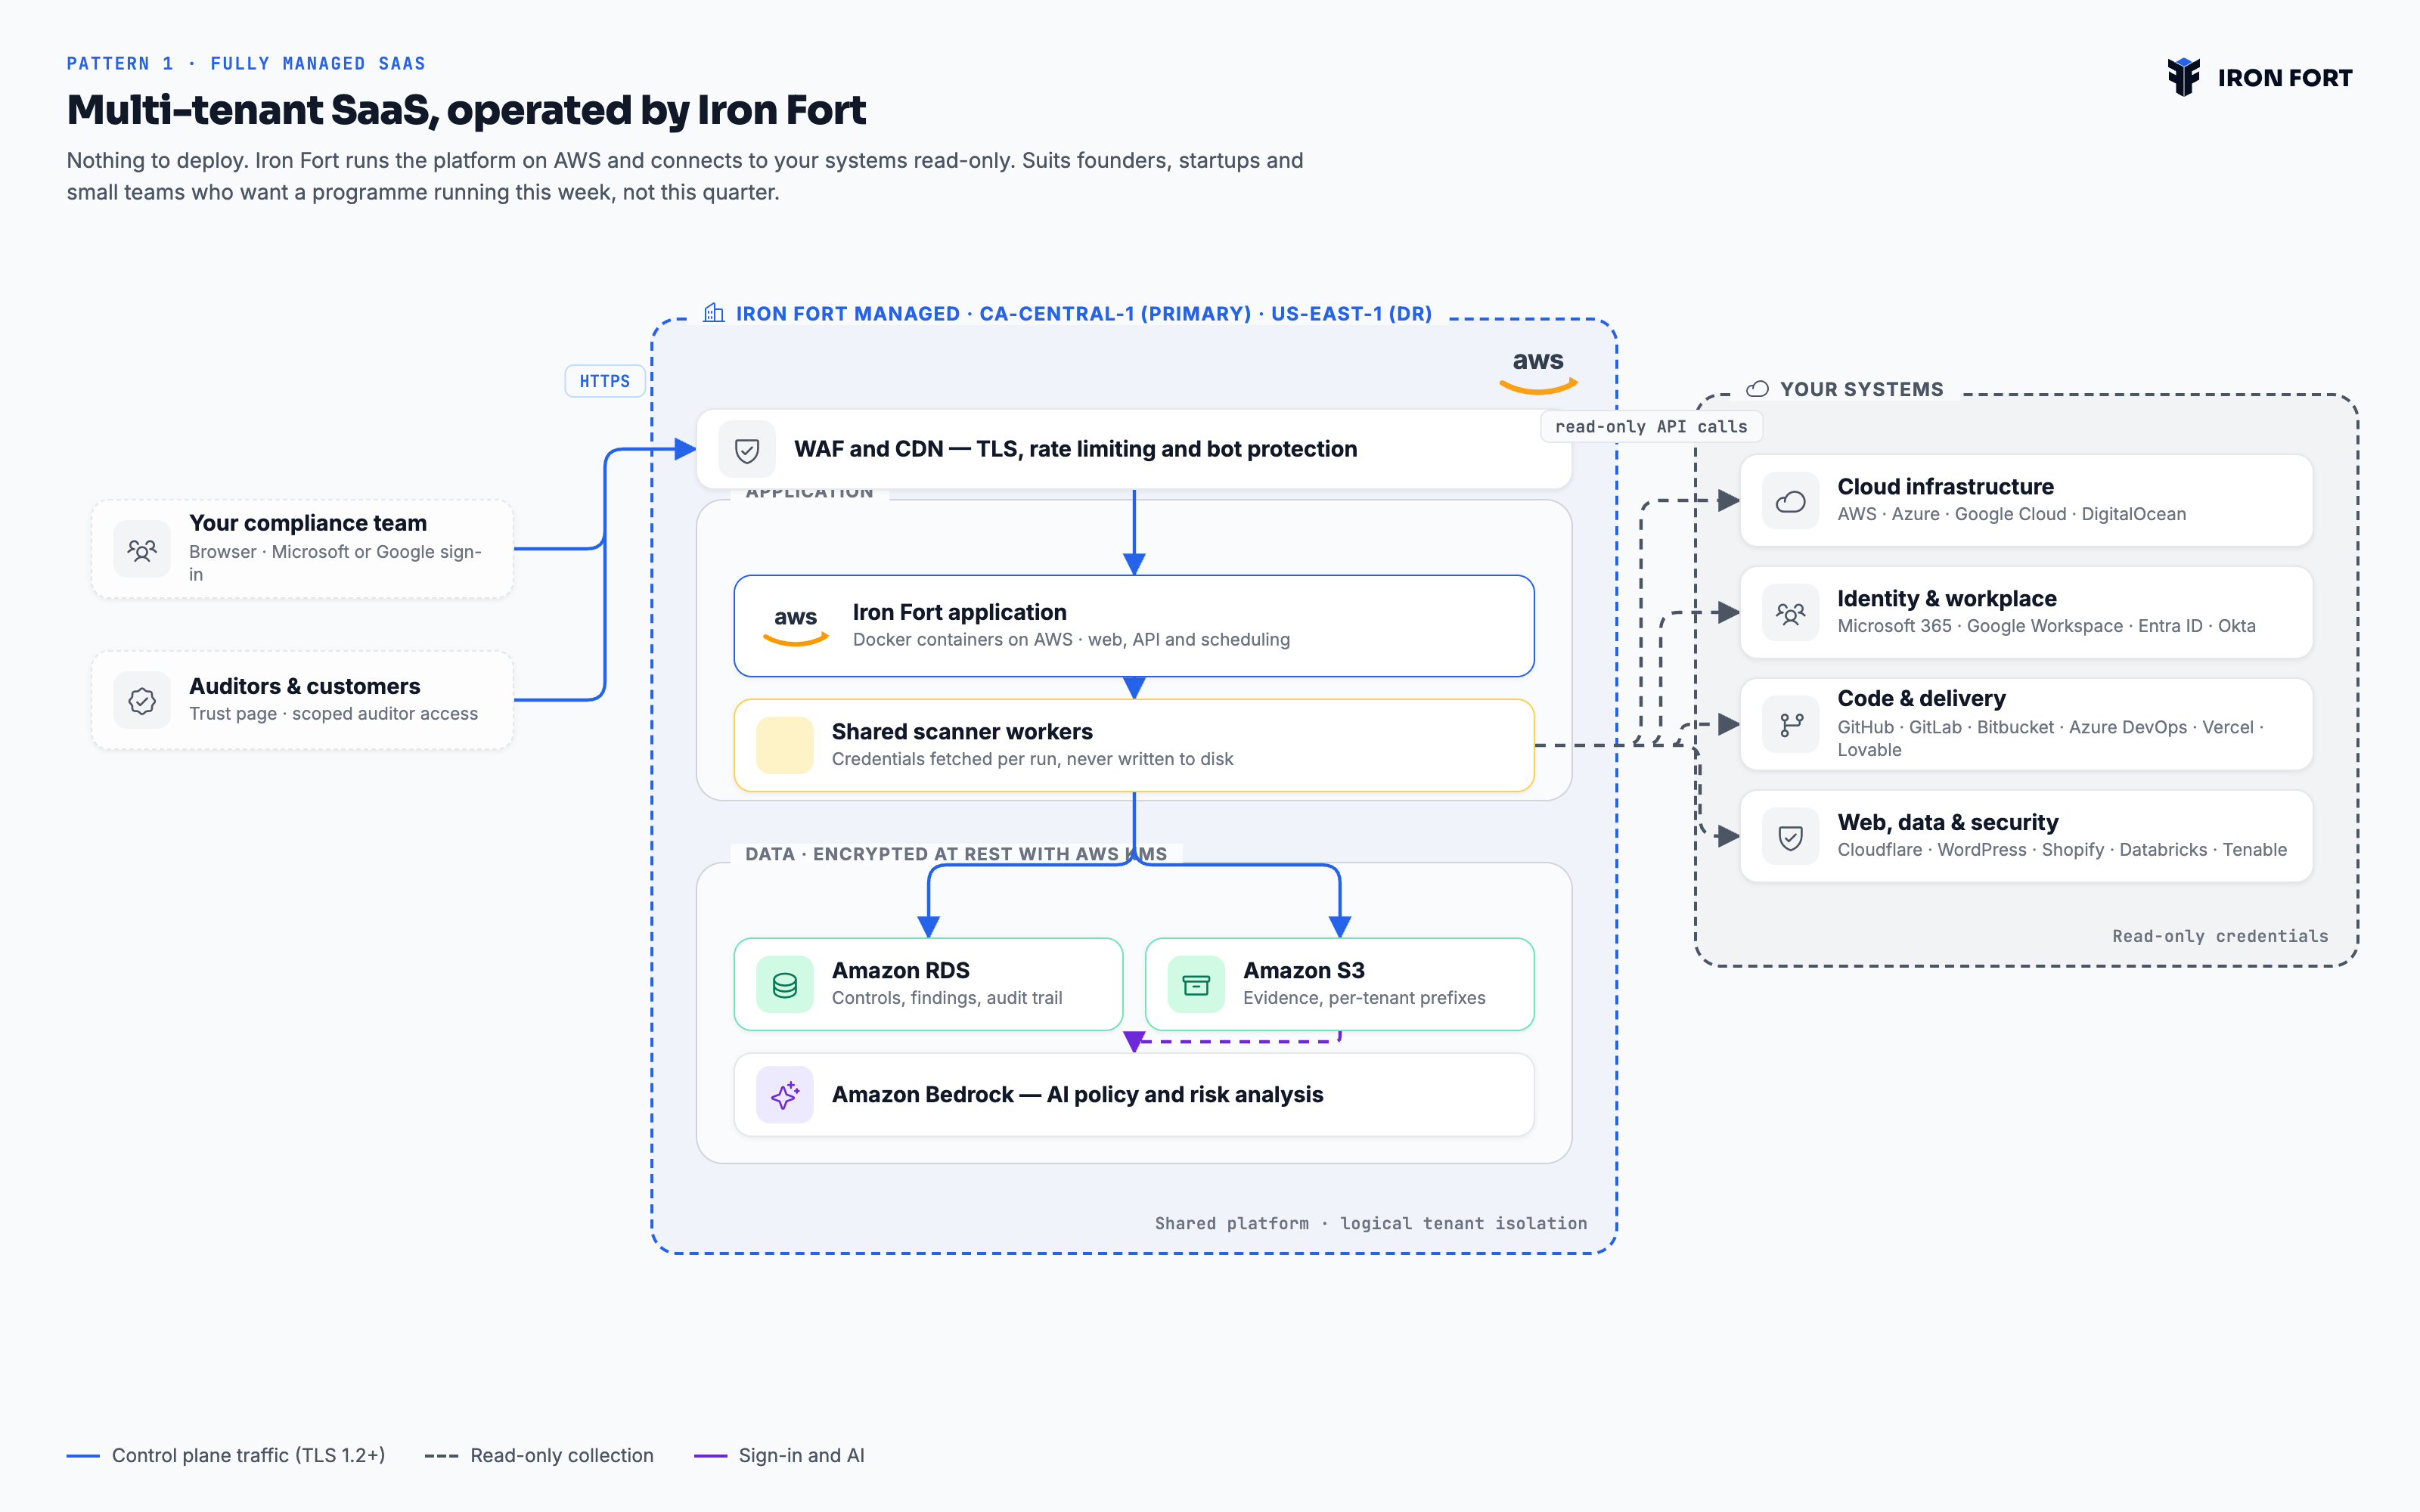Click the verified badge icon in Auditors card
Image resolution: width=2420 pixels, height=1512 pixels.
tap(142, 701)
